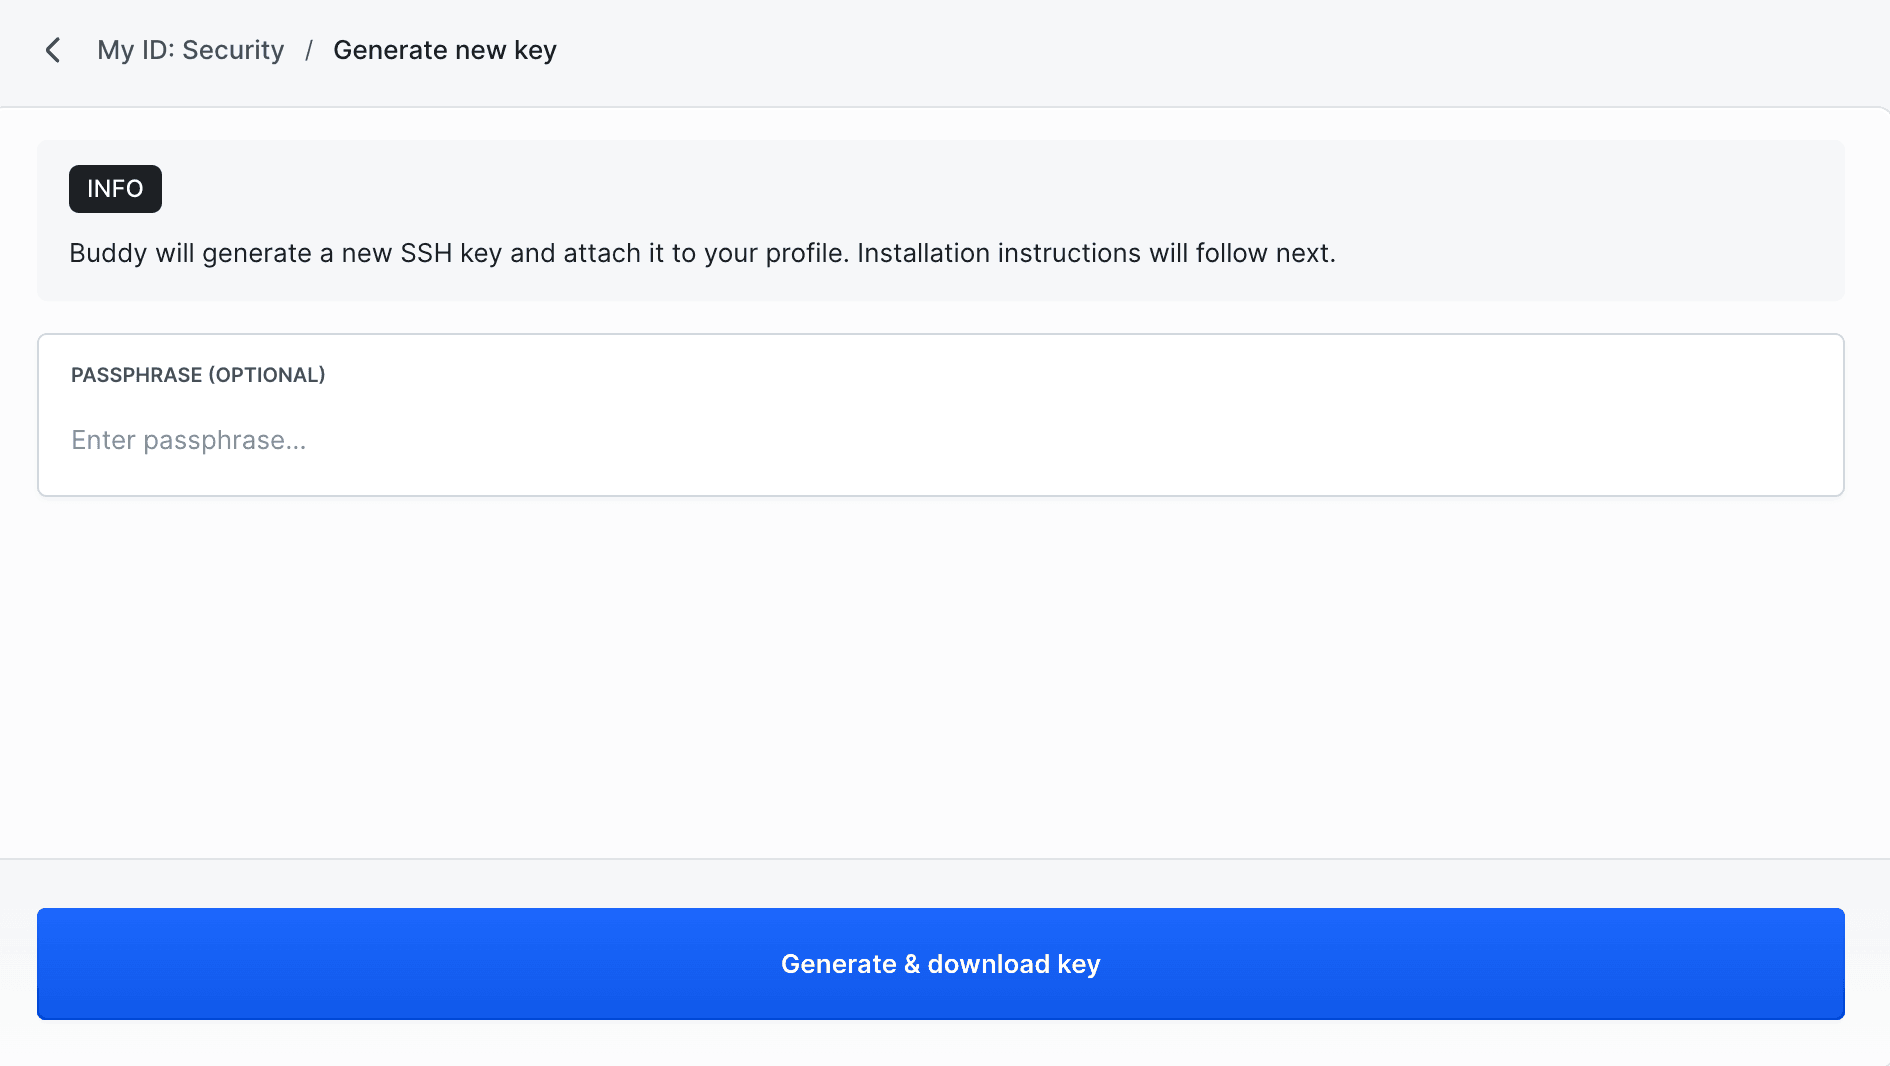Click the word 'Buddy' in info text
The image size is (1890, 1066).
click(108, 253)
